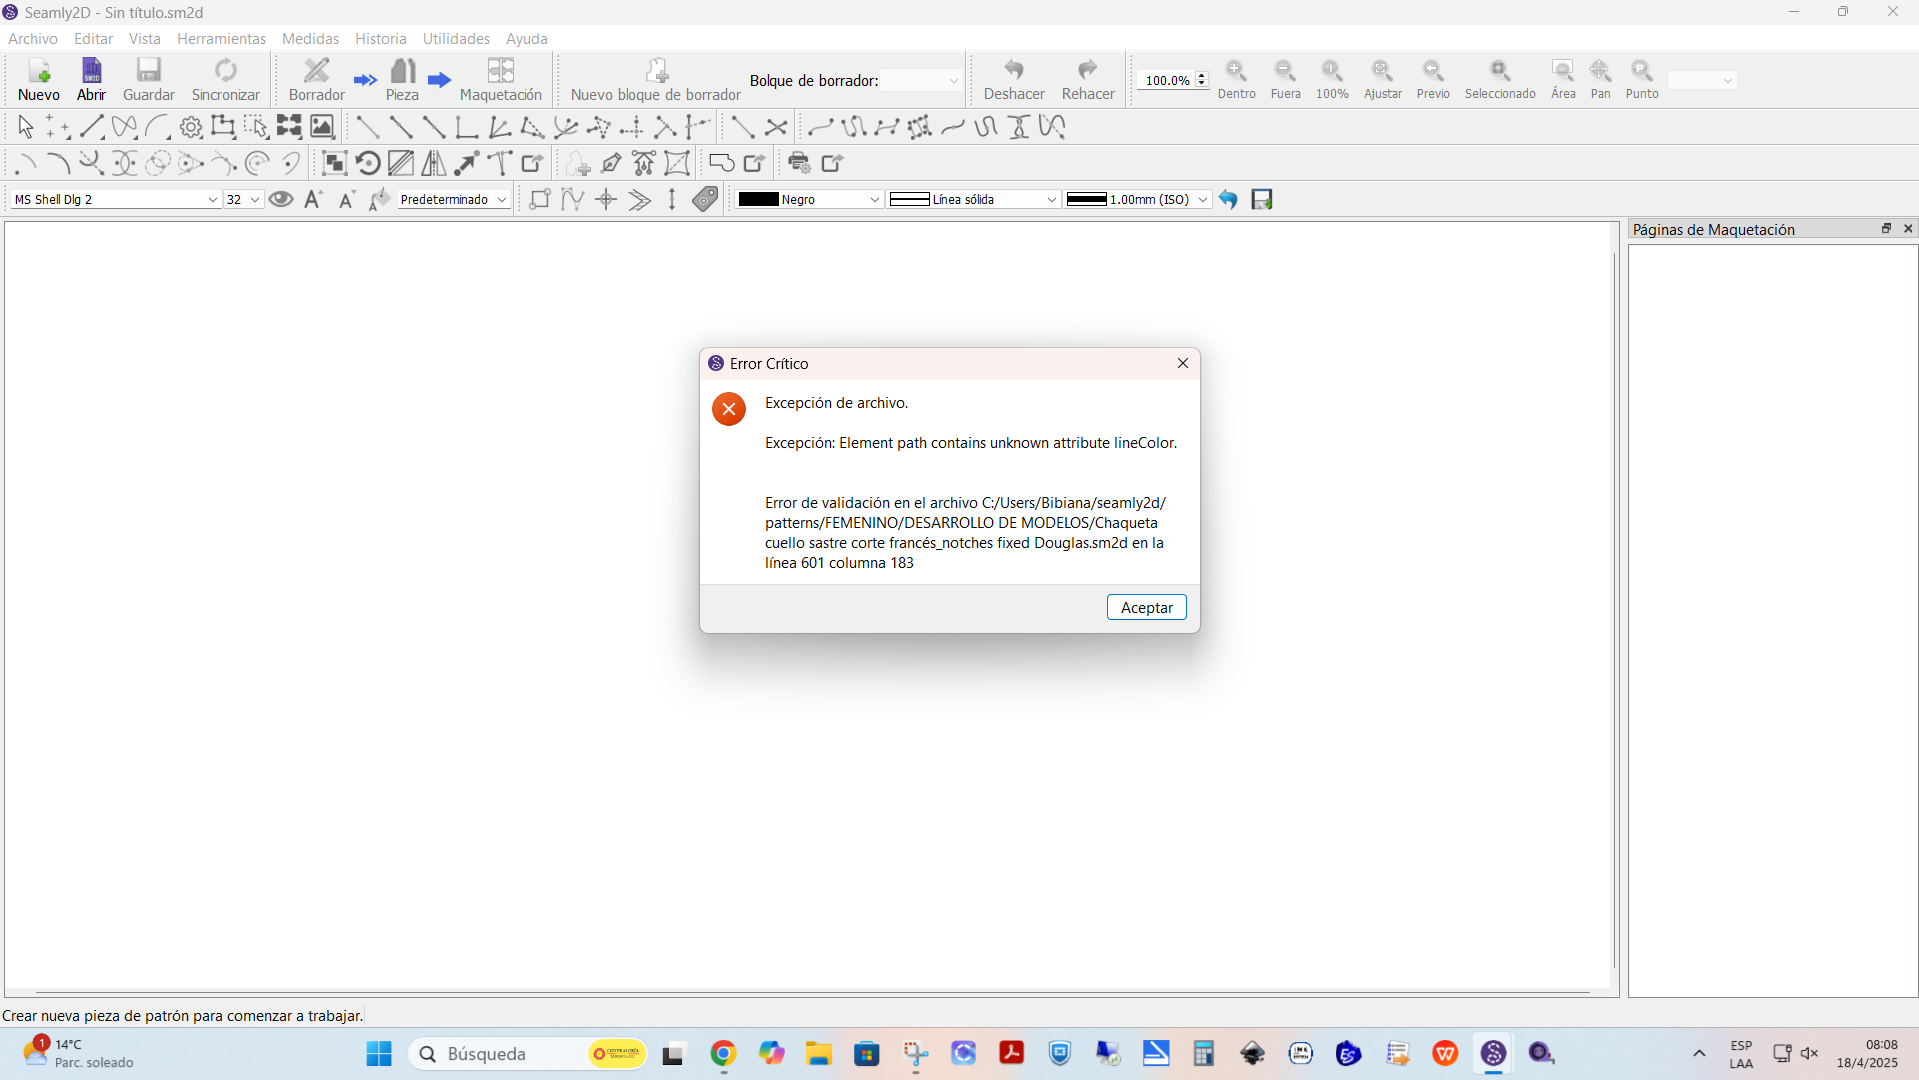Select the right-angle line tool

click(x=466, y=127)
